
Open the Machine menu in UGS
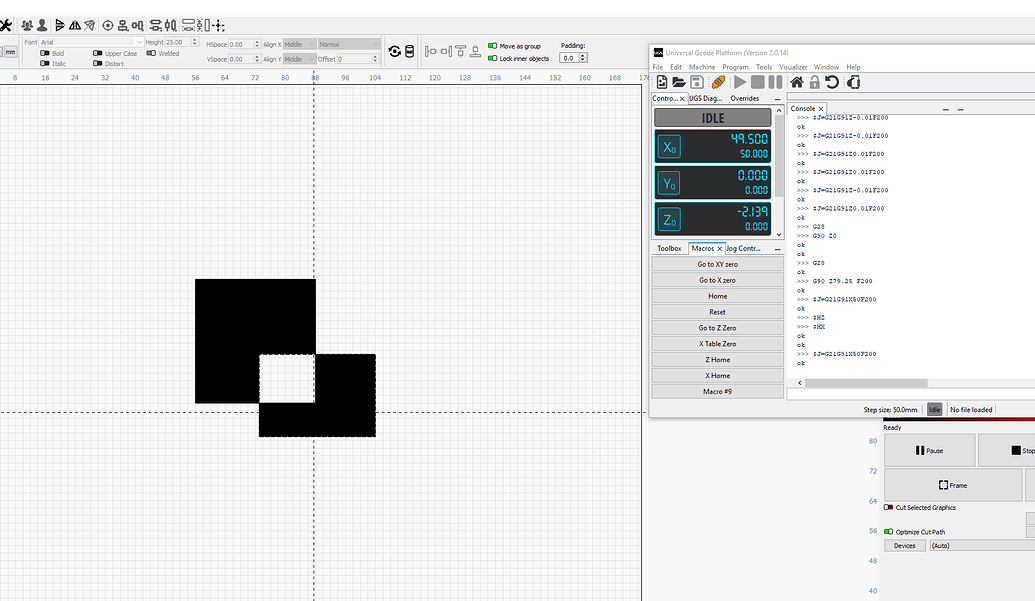pos(700,66)
